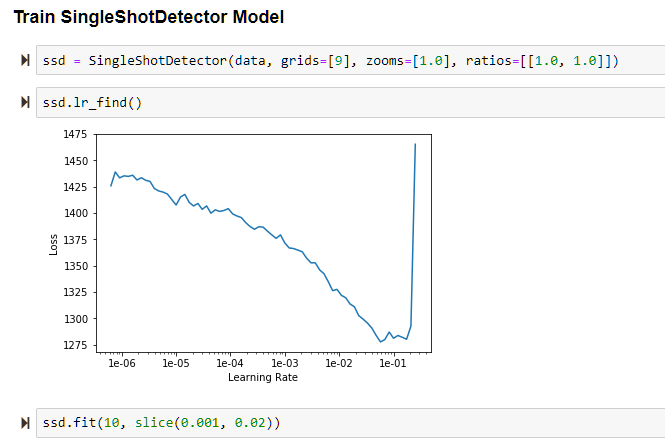Click the 1475 loss tick label
The image size is (665, 448).
(x=75, y=134)
